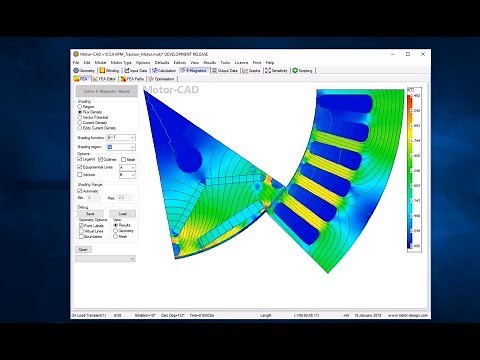Toggle the Legend checkbox

(x=80, y=159)
